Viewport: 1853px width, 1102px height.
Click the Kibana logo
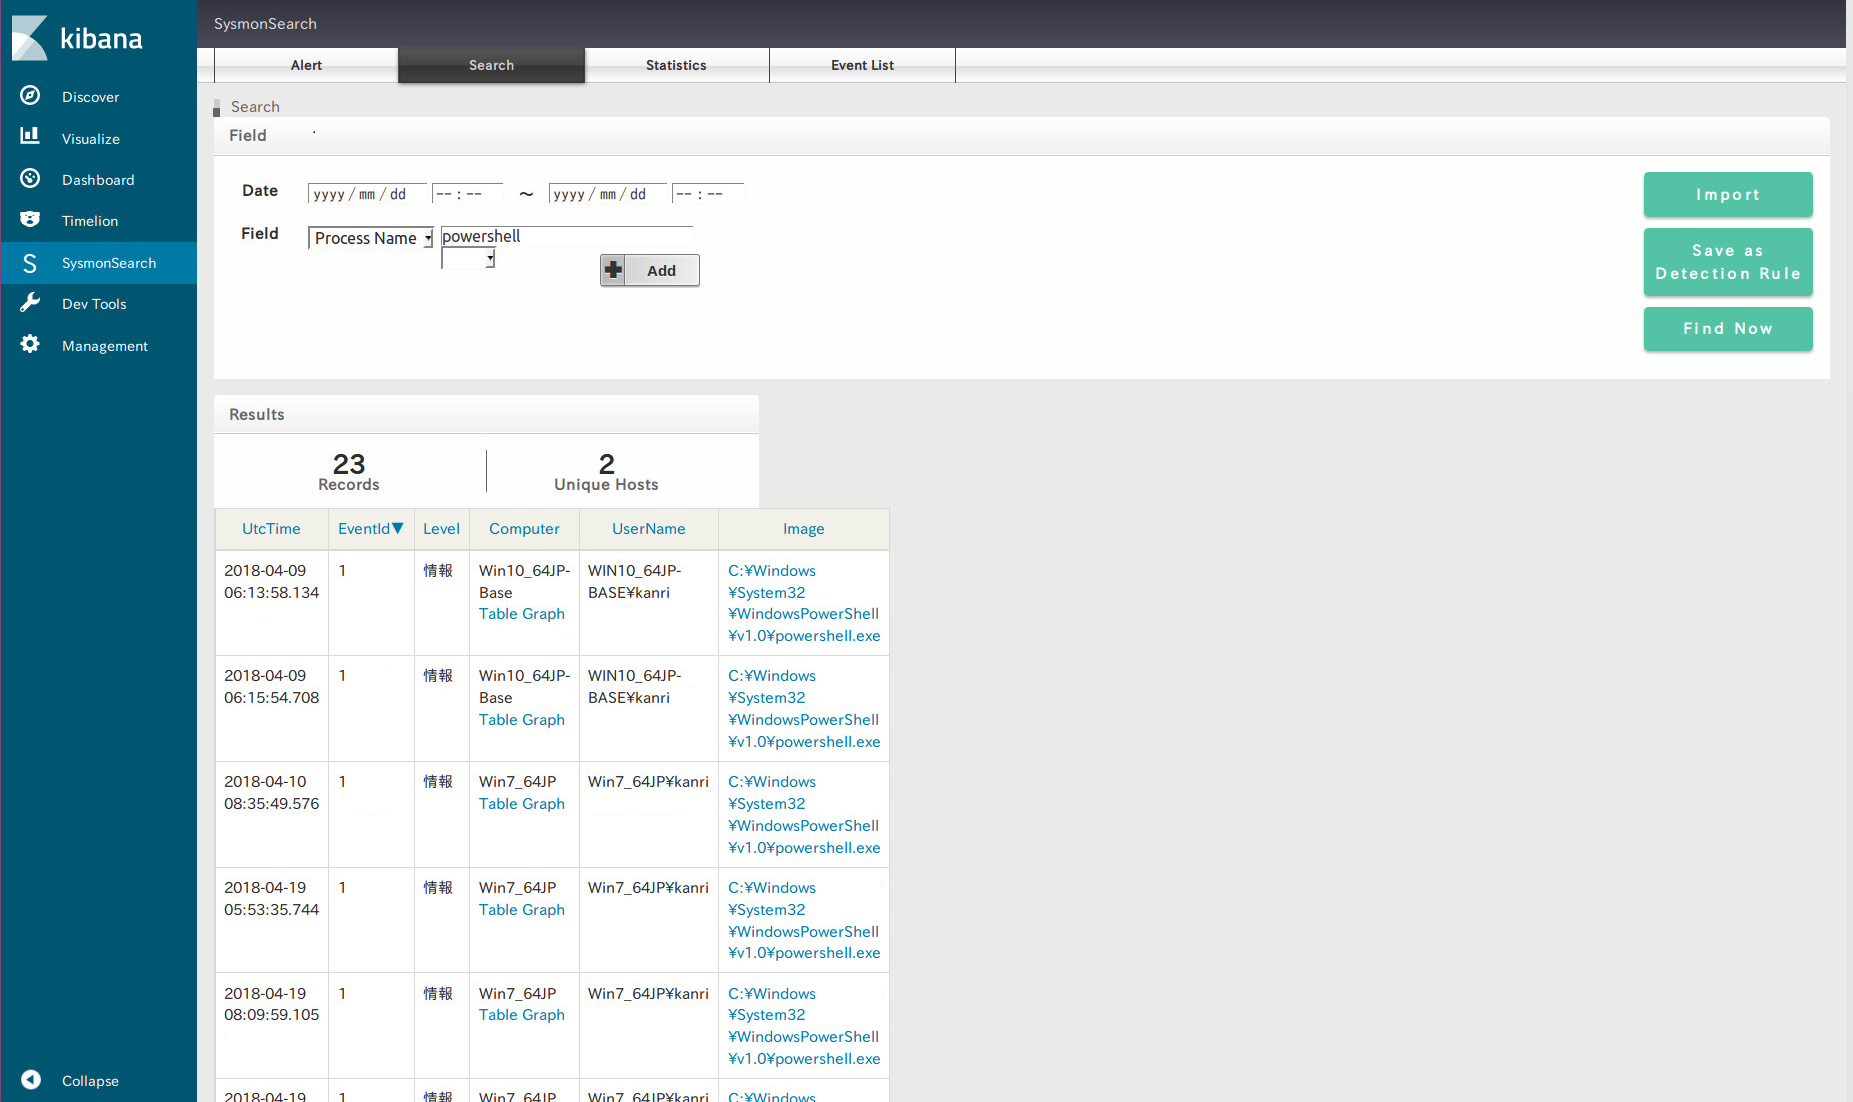click(77, 38)
